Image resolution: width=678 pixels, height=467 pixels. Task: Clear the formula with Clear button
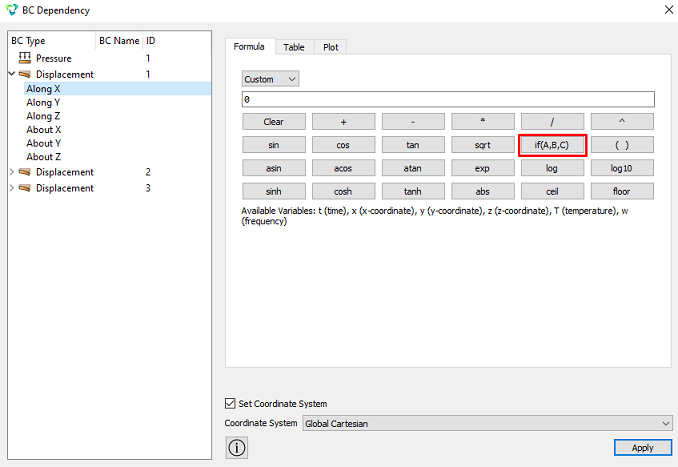tap(274, 122)
